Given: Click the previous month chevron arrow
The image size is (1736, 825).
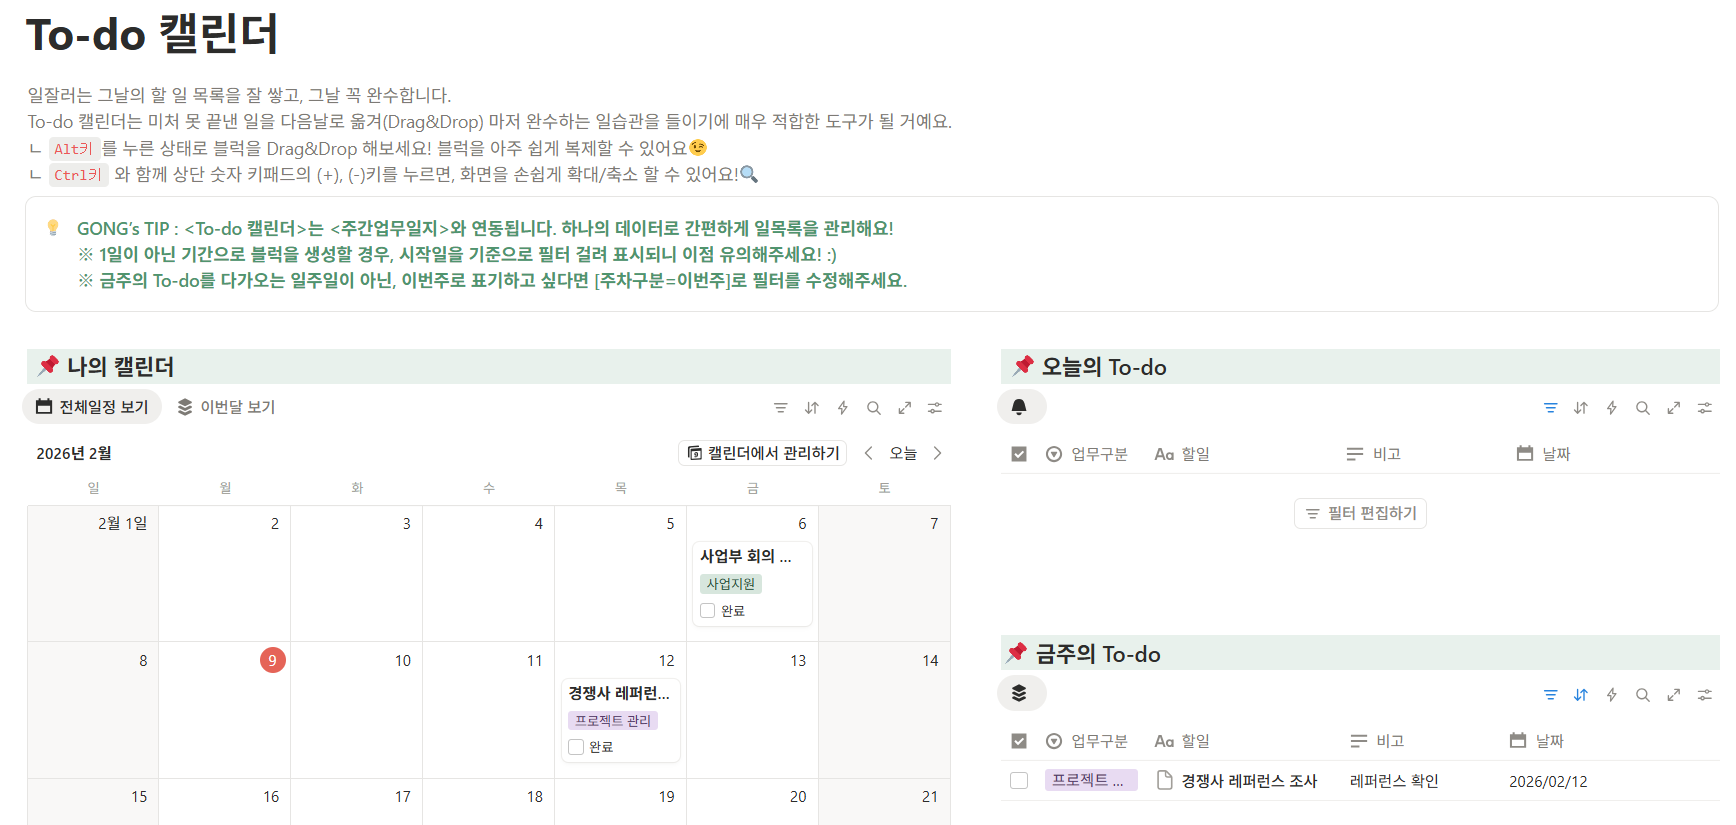Looking at the screenshot, I should [868, 452].
